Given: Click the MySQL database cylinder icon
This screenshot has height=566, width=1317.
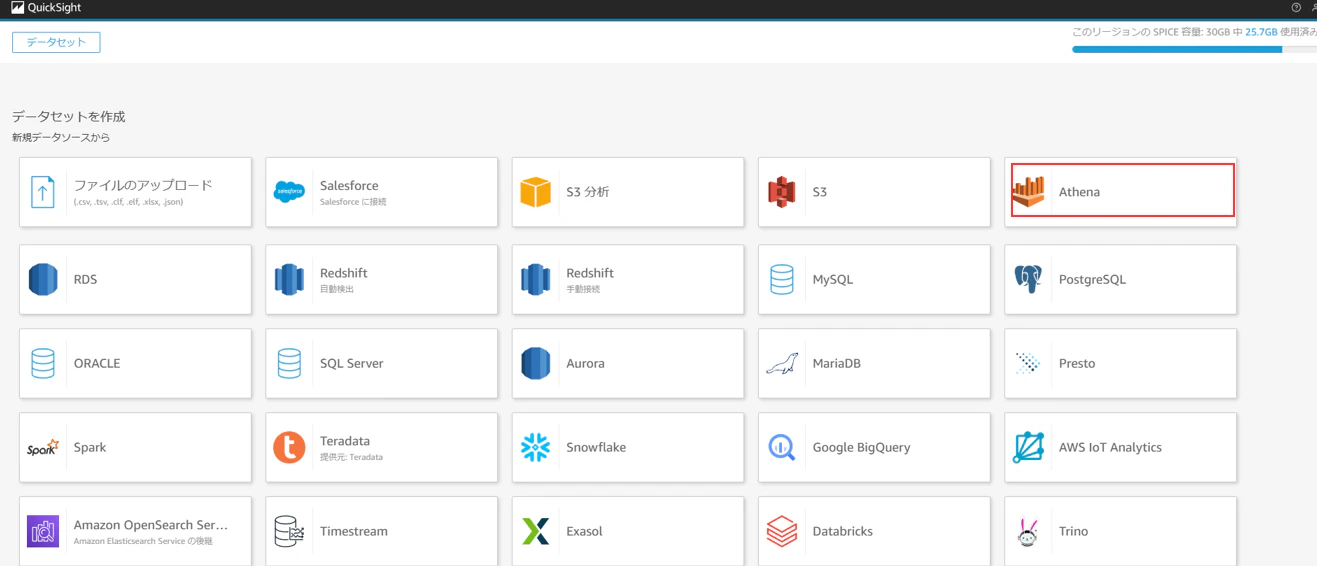Looking at the screenshot, I should pos(782,279).
